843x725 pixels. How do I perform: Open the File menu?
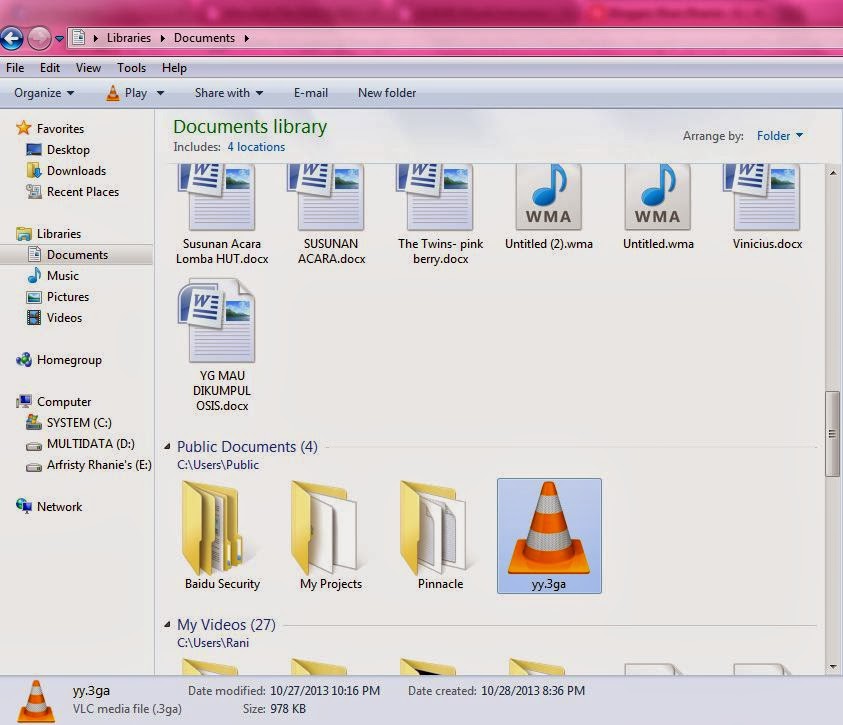(15, 68)
